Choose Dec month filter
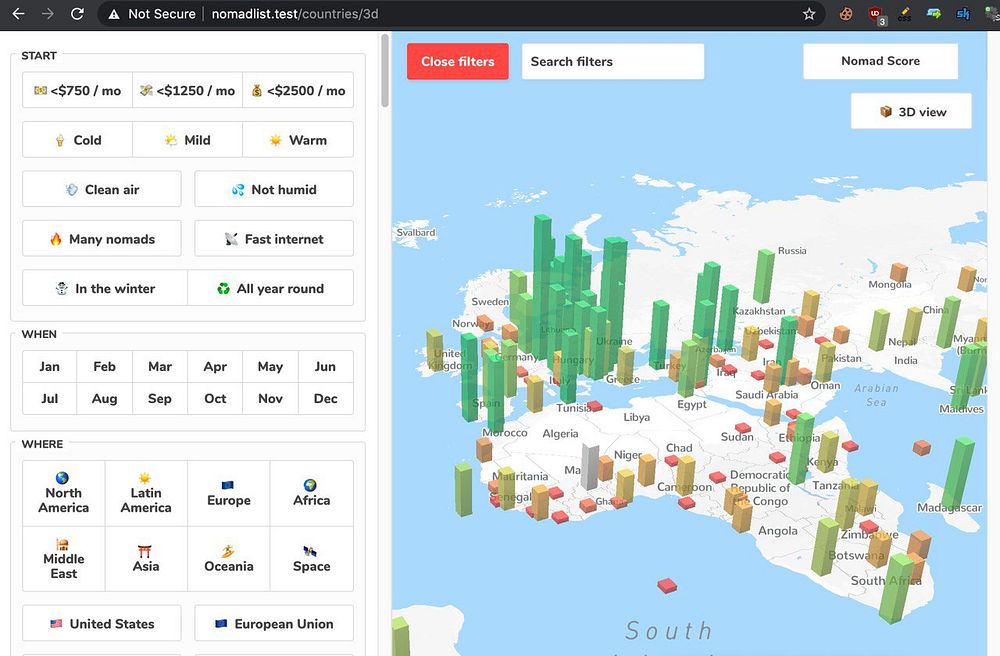This screenshot has height=656, width=1000. point(325,398)
